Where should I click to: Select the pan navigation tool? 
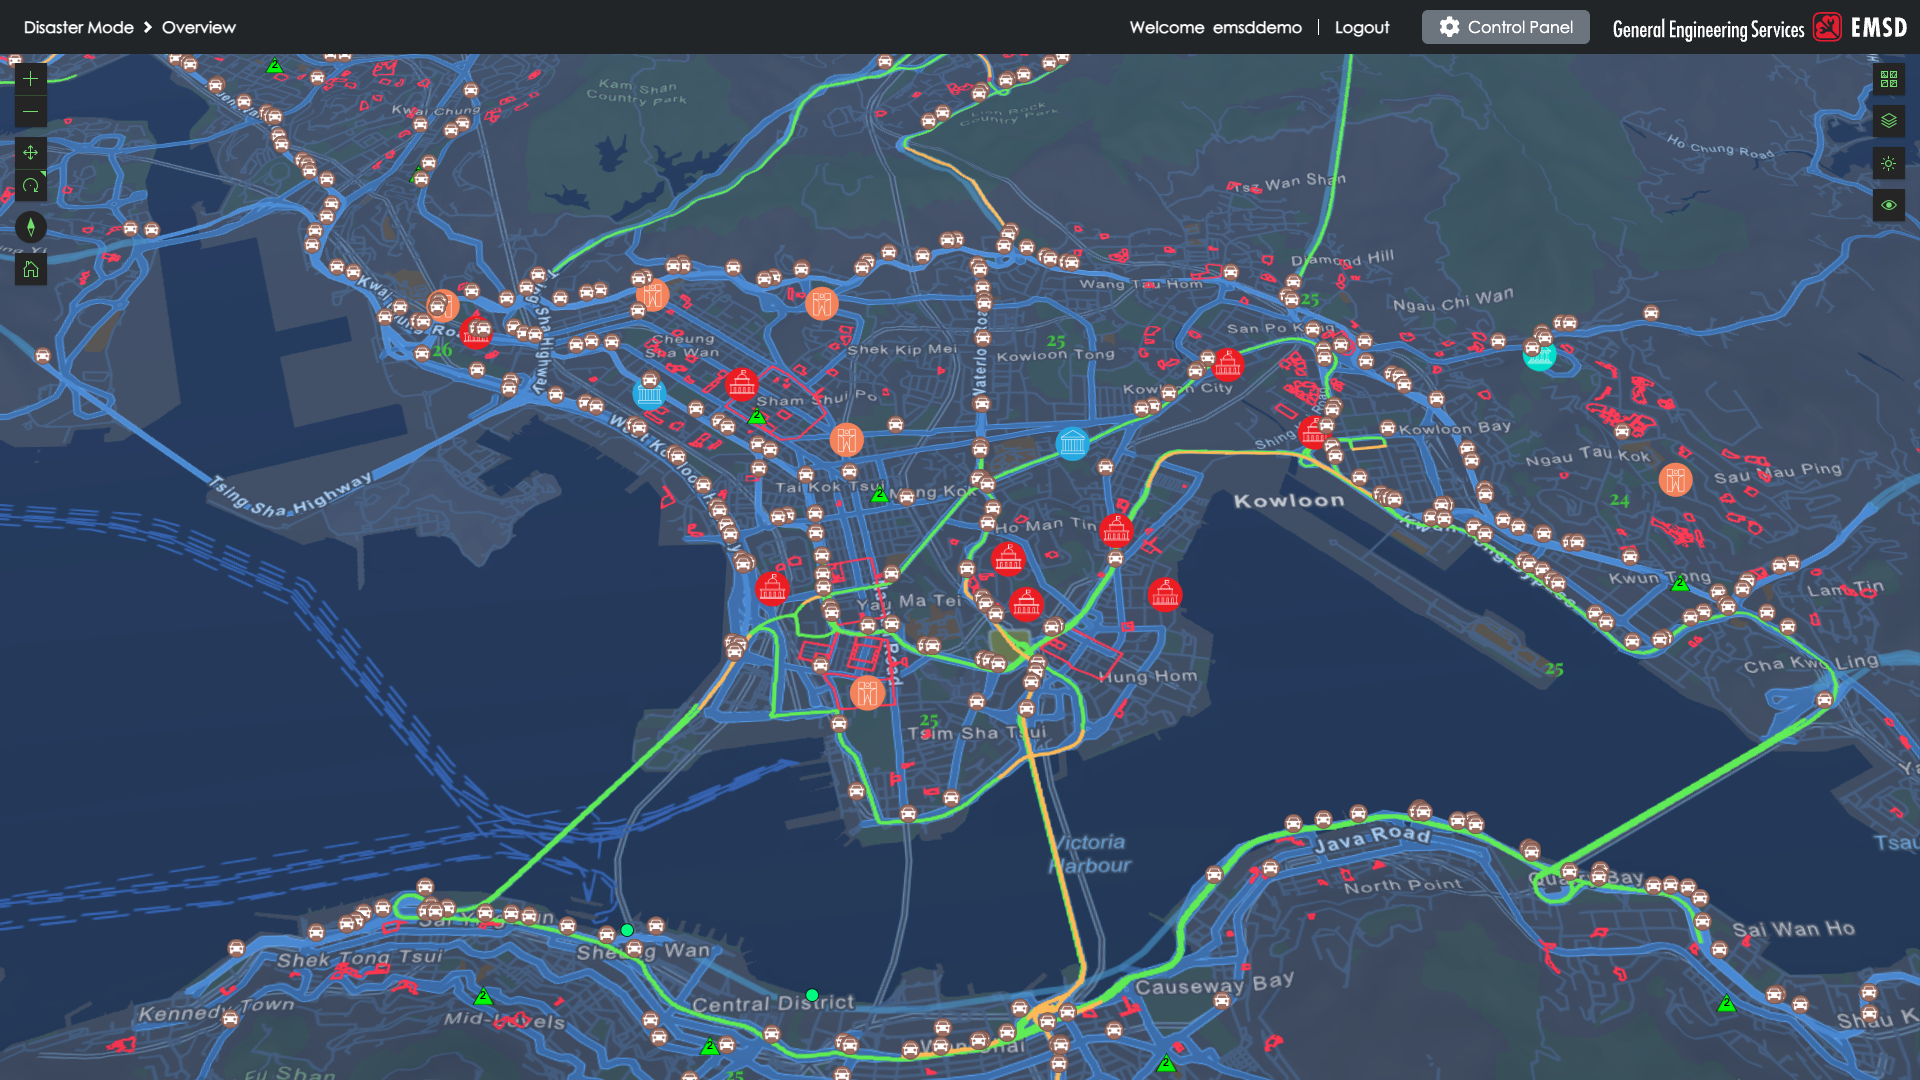tap(31, 153)
